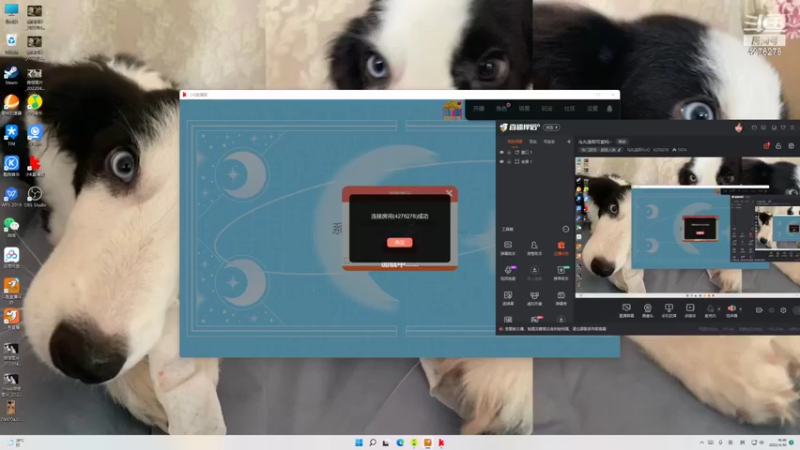Open the 角色 tab in top navigation
800x450 pixels.
tap(501, 109)
